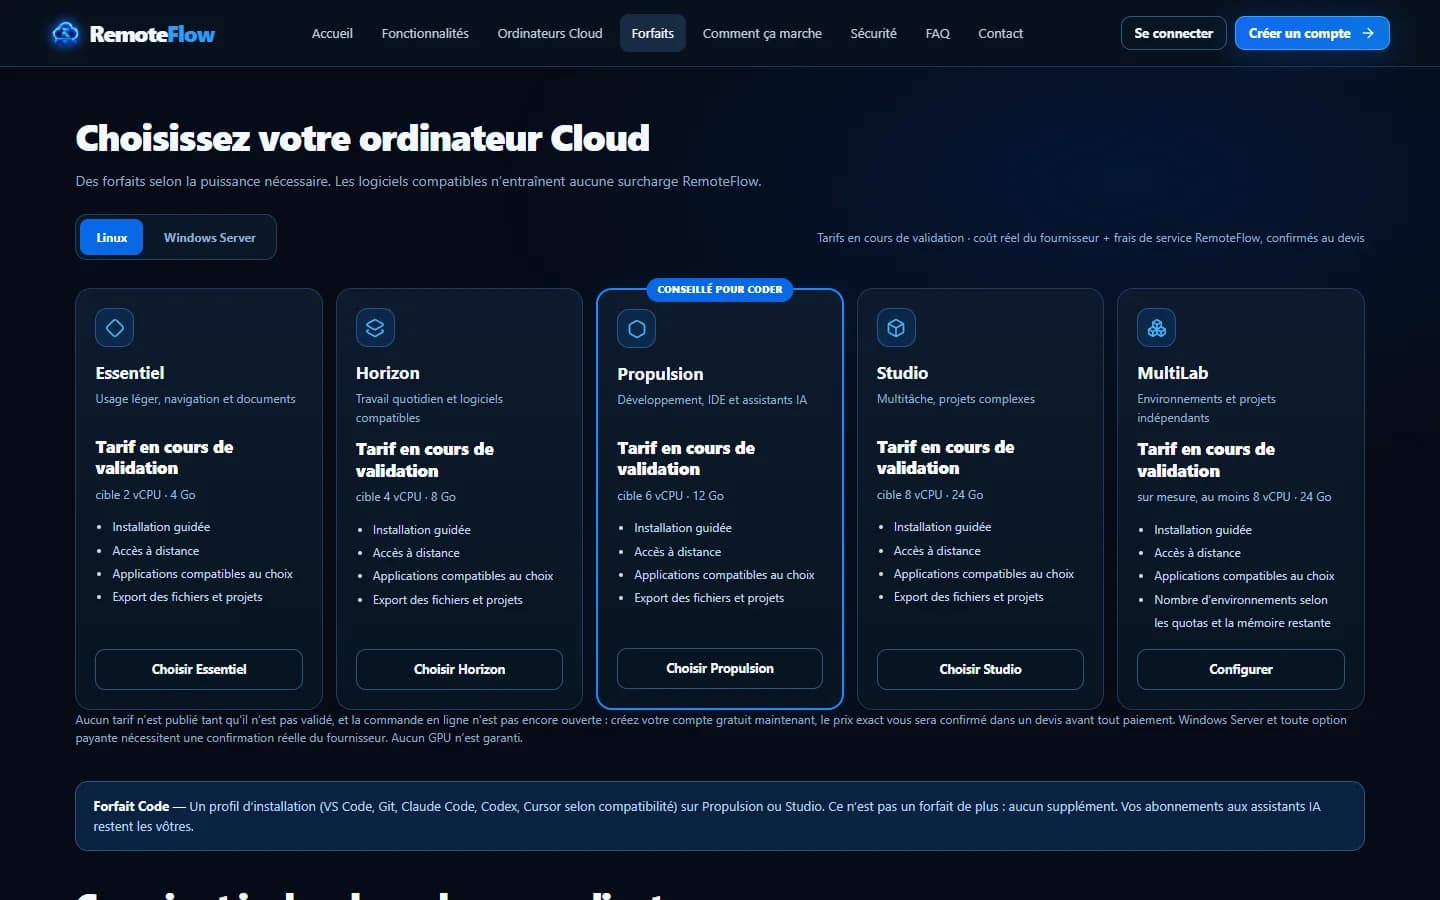The image size is (1440, 900).
Task: Click the Horizon plan title
Action: click(x=388, y=373)
